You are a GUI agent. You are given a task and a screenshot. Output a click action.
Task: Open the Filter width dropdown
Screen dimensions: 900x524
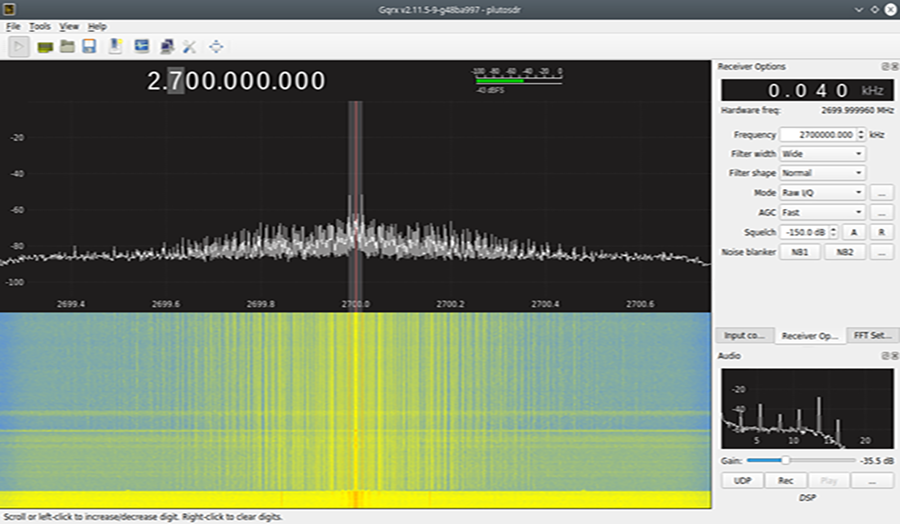822,154
